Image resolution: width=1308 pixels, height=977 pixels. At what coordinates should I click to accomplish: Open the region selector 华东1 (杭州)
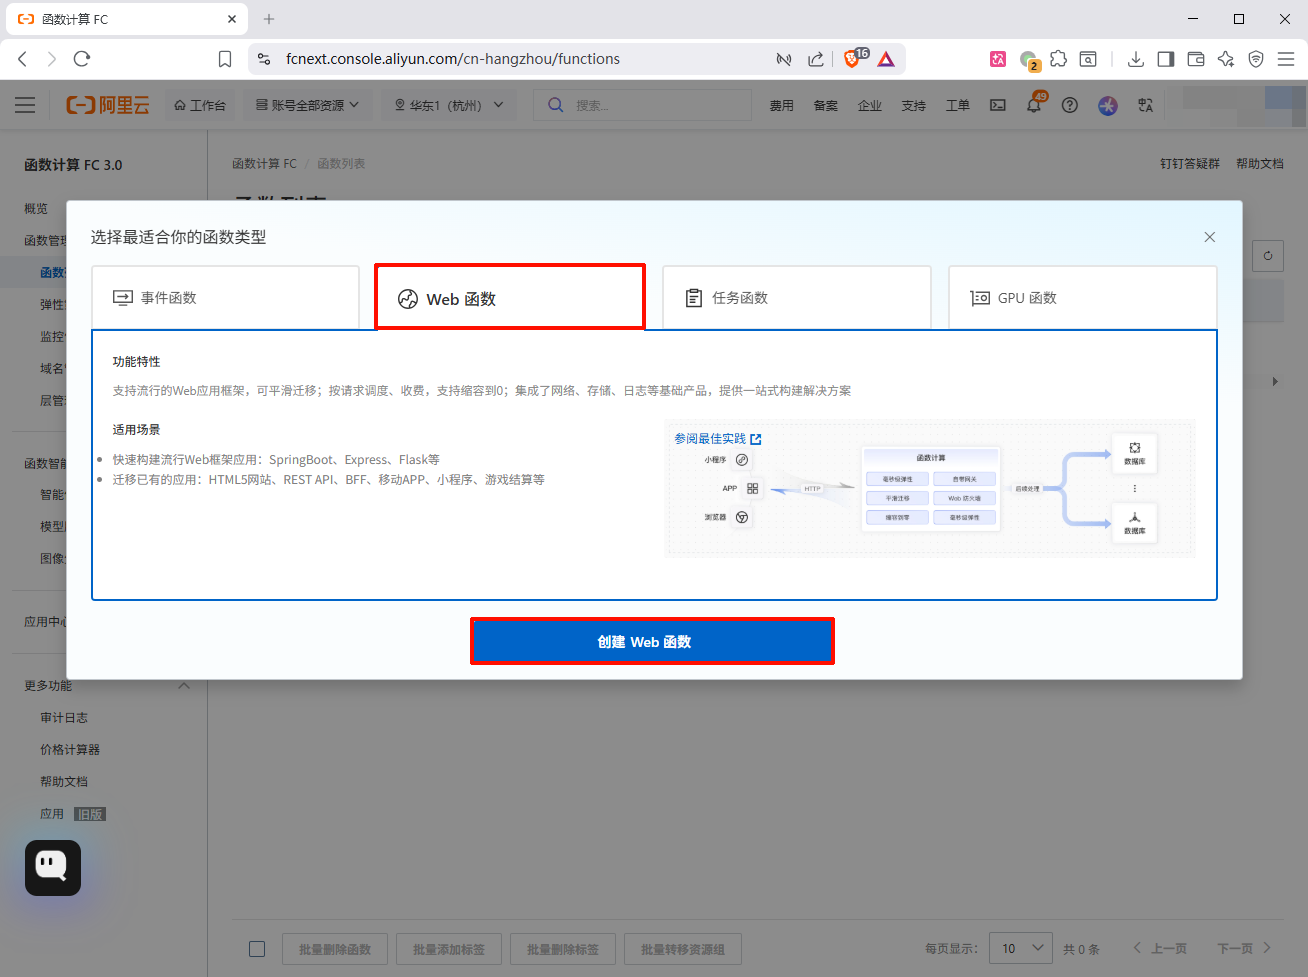click(448, 105)
